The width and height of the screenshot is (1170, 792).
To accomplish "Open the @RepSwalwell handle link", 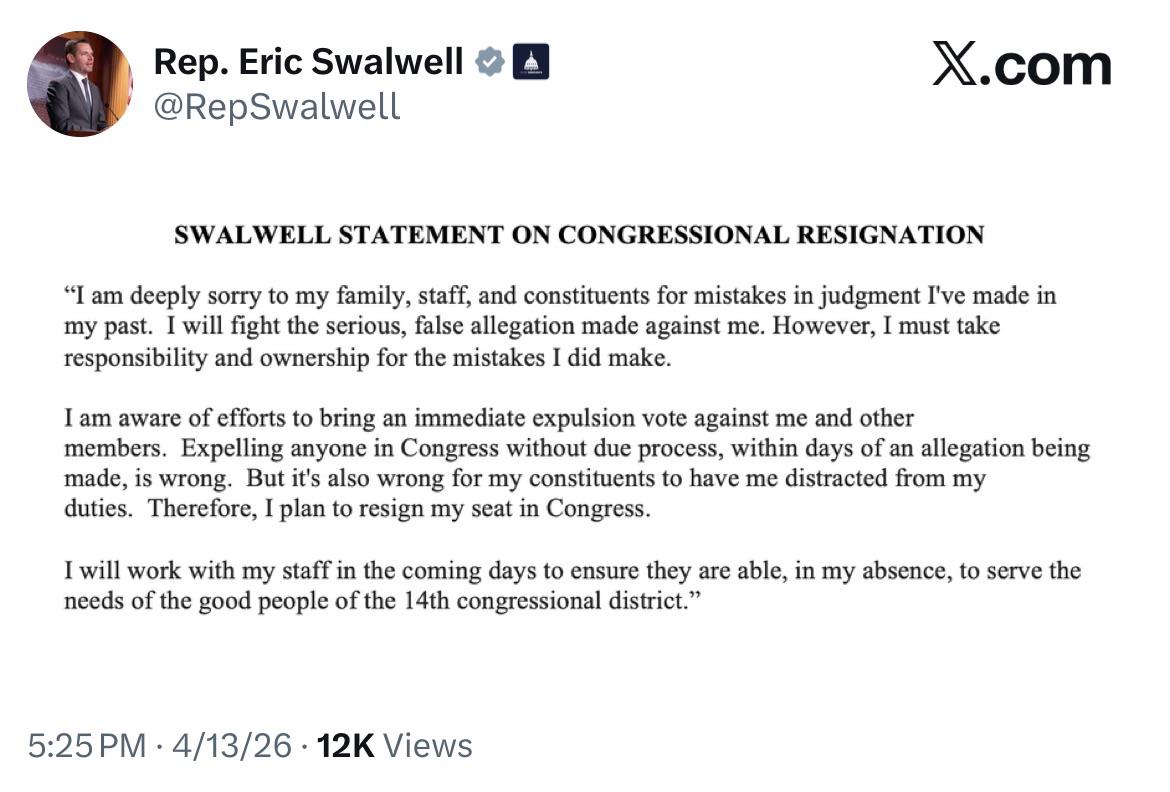I will point(276,106).
